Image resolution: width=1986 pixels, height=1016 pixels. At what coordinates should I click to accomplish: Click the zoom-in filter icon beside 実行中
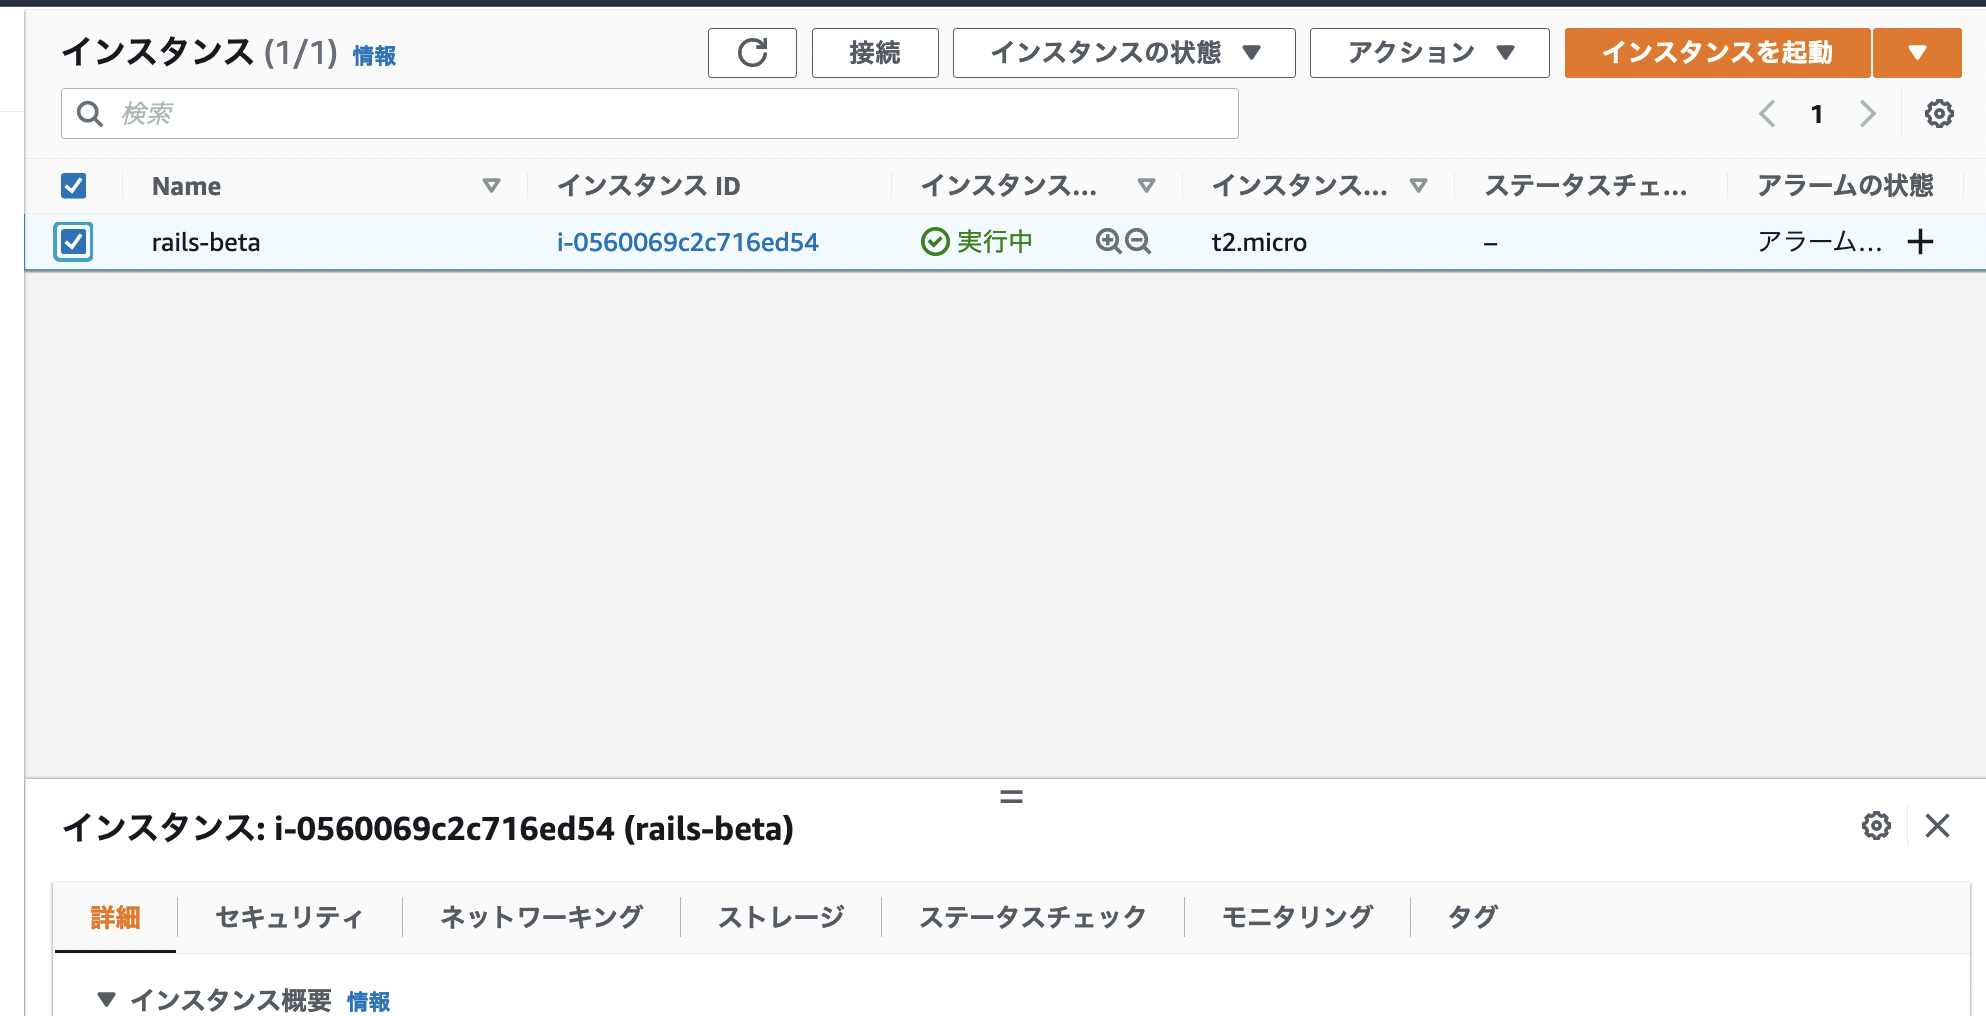1108,241
